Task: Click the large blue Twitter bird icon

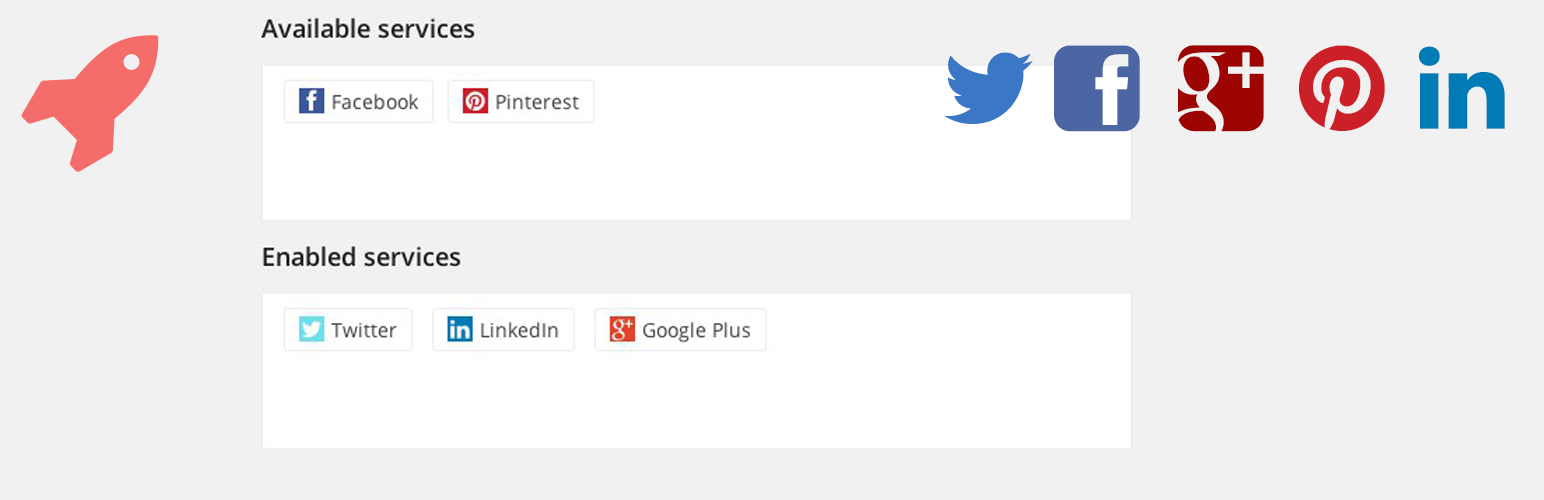Action: 987,89
